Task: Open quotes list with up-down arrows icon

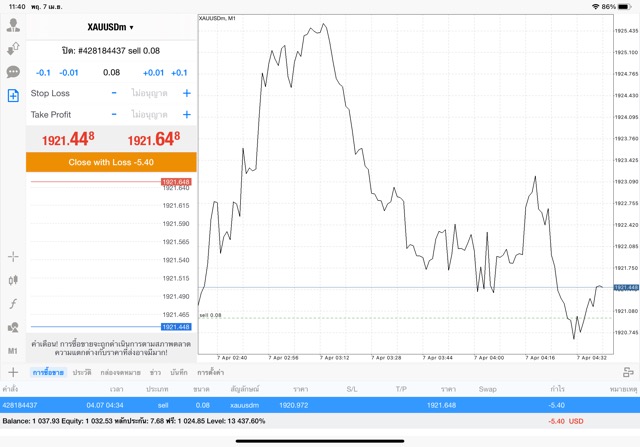Action: pos(13,49)
